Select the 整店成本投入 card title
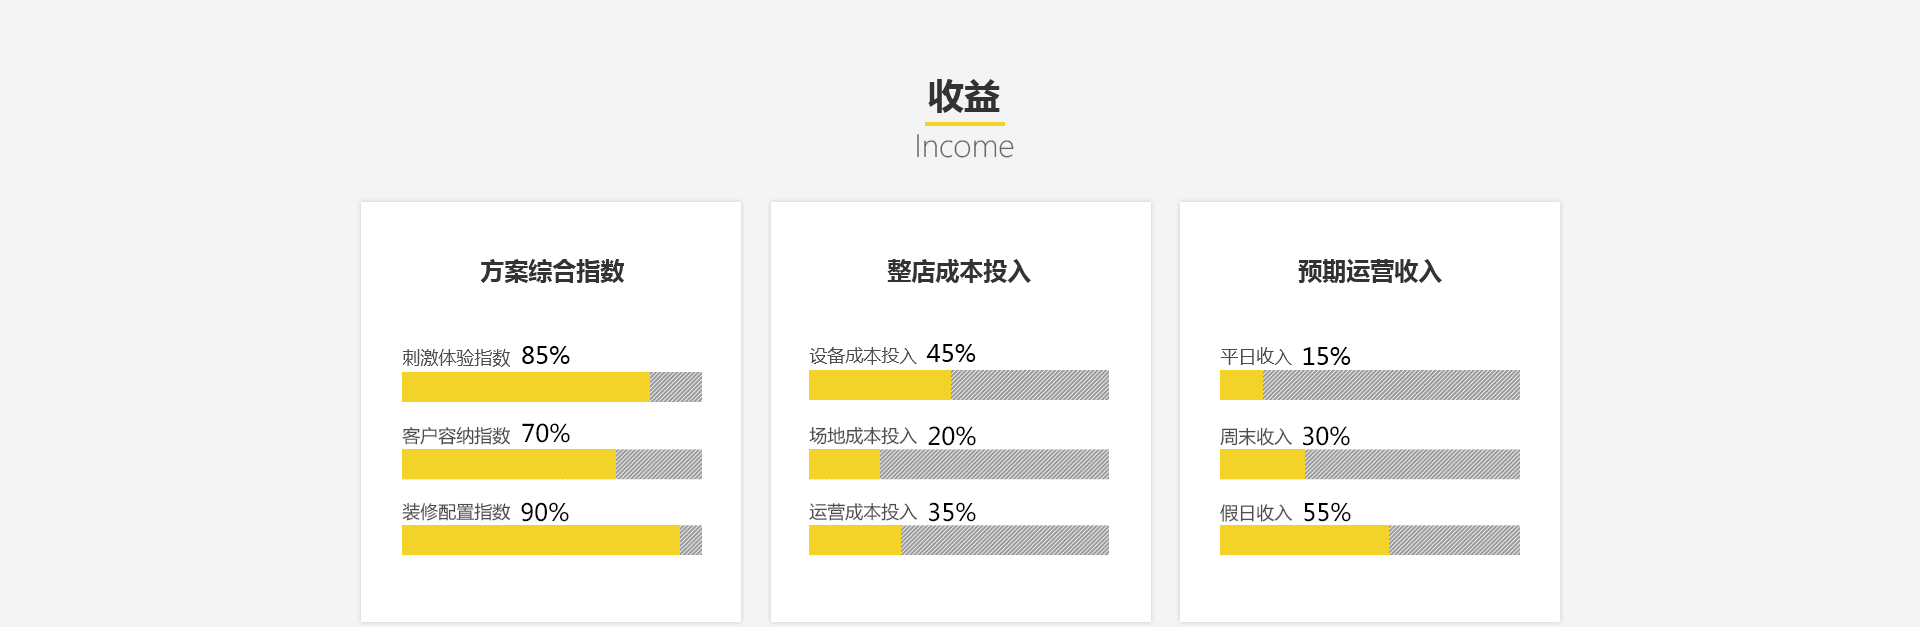Viewport: 1920px width, 627px height. pyautogui.click(x=959, y=271)
